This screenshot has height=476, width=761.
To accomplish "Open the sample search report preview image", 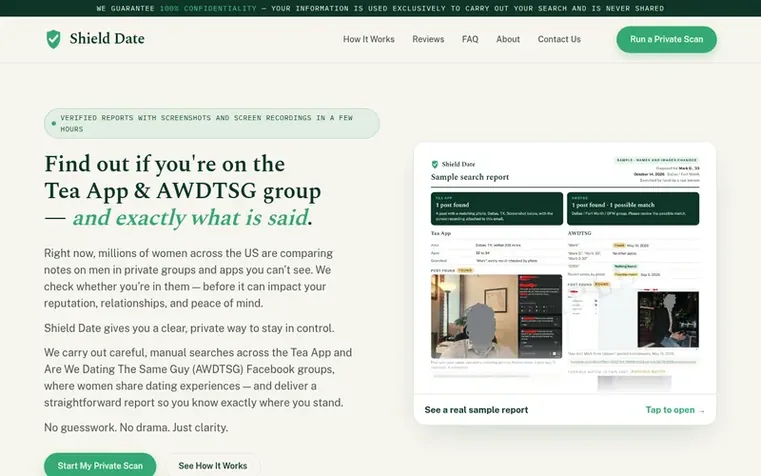I will click(565, 268).
